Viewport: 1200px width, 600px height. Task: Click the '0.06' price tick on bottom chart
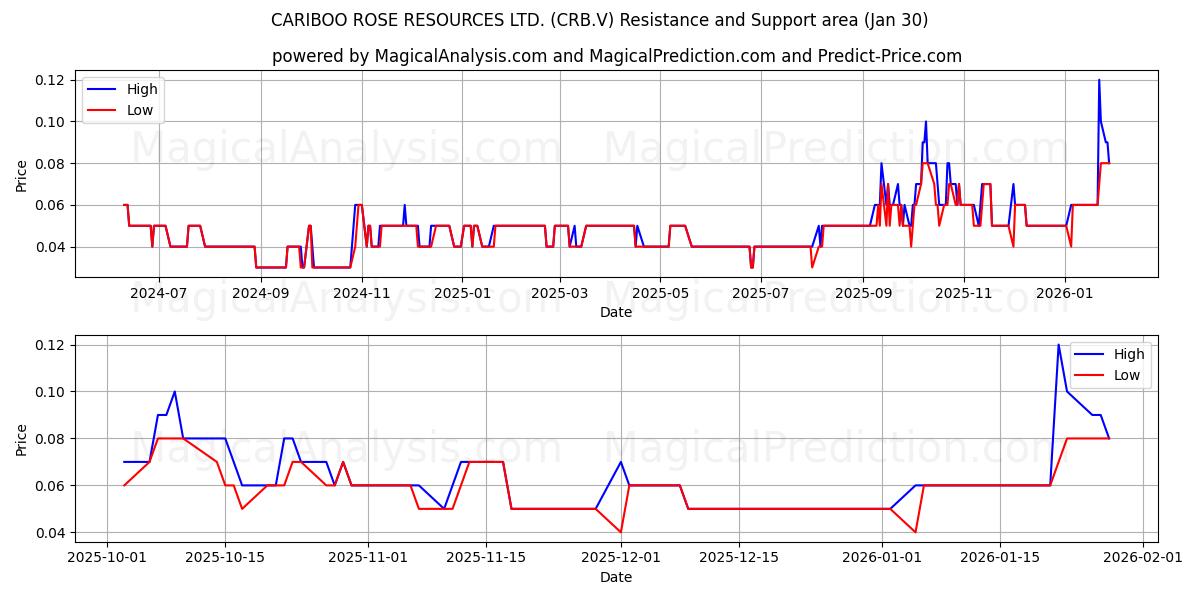(51, 486)
